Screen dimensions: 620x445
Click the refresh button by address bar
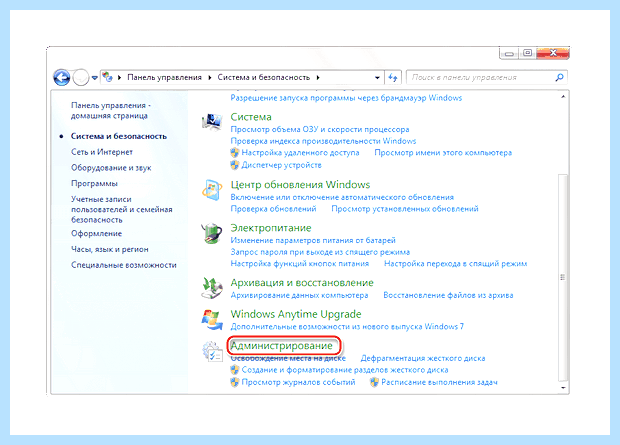(393, 78)
